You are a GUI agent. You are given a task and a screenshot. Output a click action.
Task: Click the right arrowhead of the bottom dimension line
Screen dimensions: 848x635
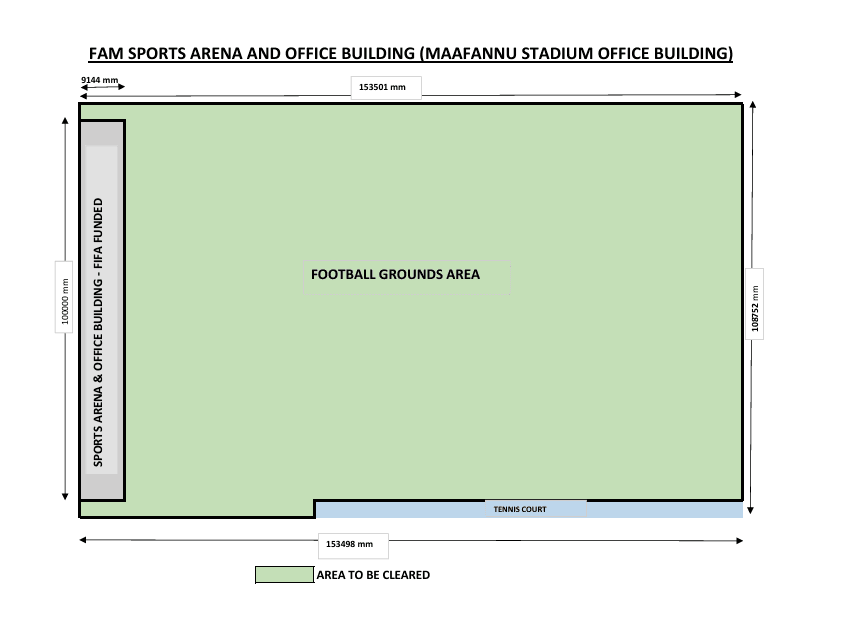(739, 540)
